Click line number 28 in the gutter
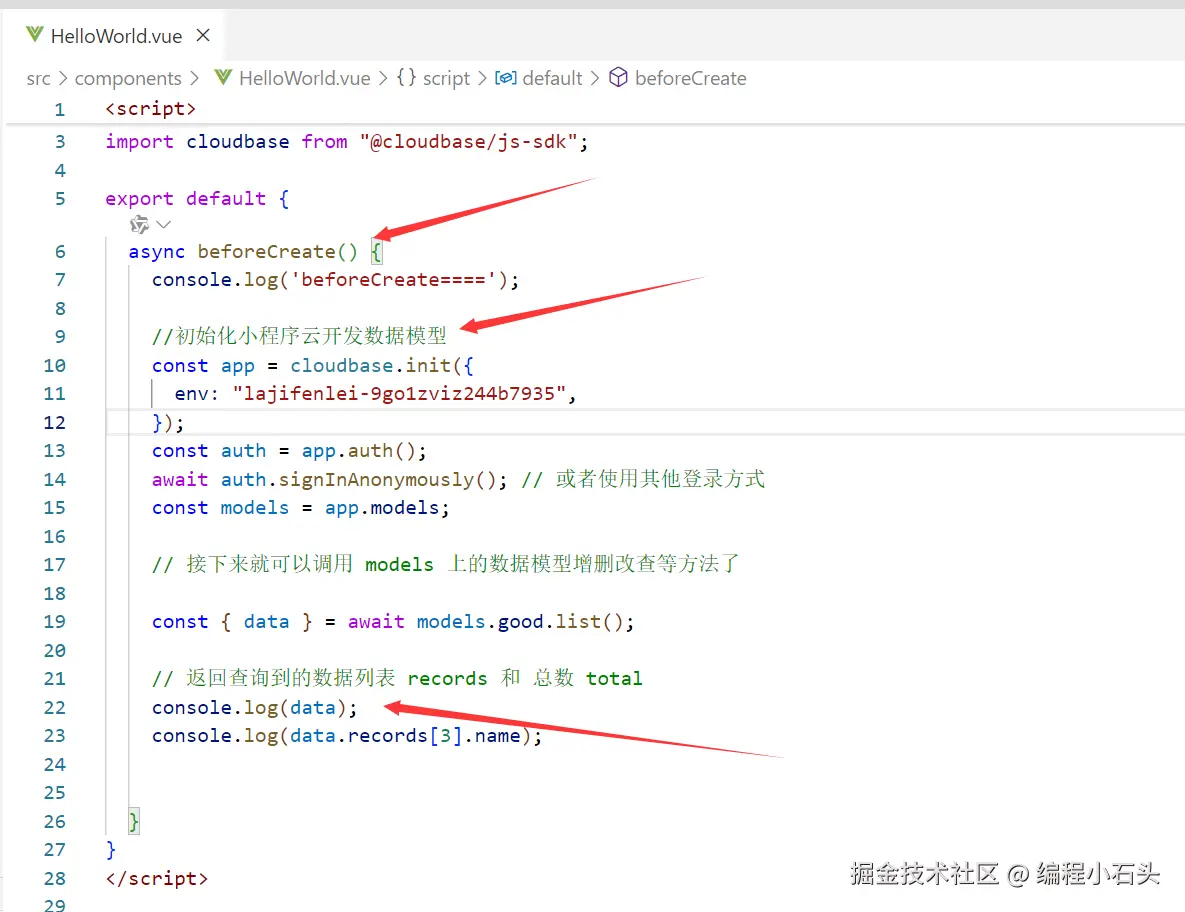This screenshot has width=1185, height=912. (x=54, y=879)
